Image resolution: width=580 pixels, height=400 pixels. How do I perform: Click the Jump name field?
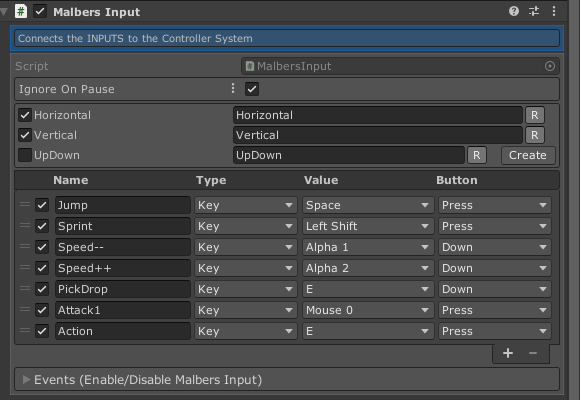coord(123,205)
